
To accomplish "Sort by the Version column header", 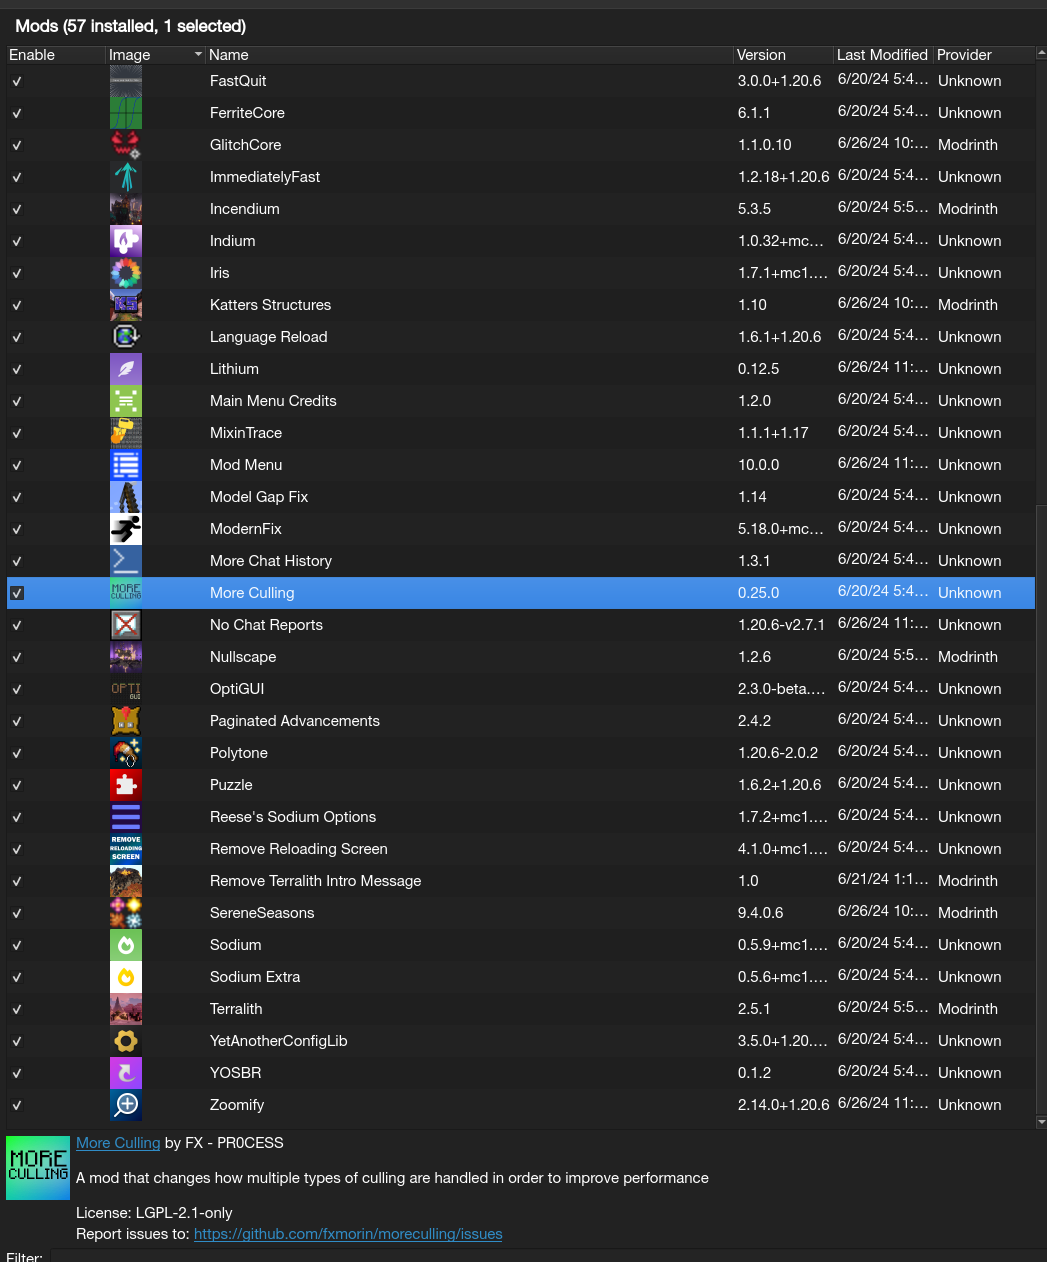I will click(x=783, y=55).
